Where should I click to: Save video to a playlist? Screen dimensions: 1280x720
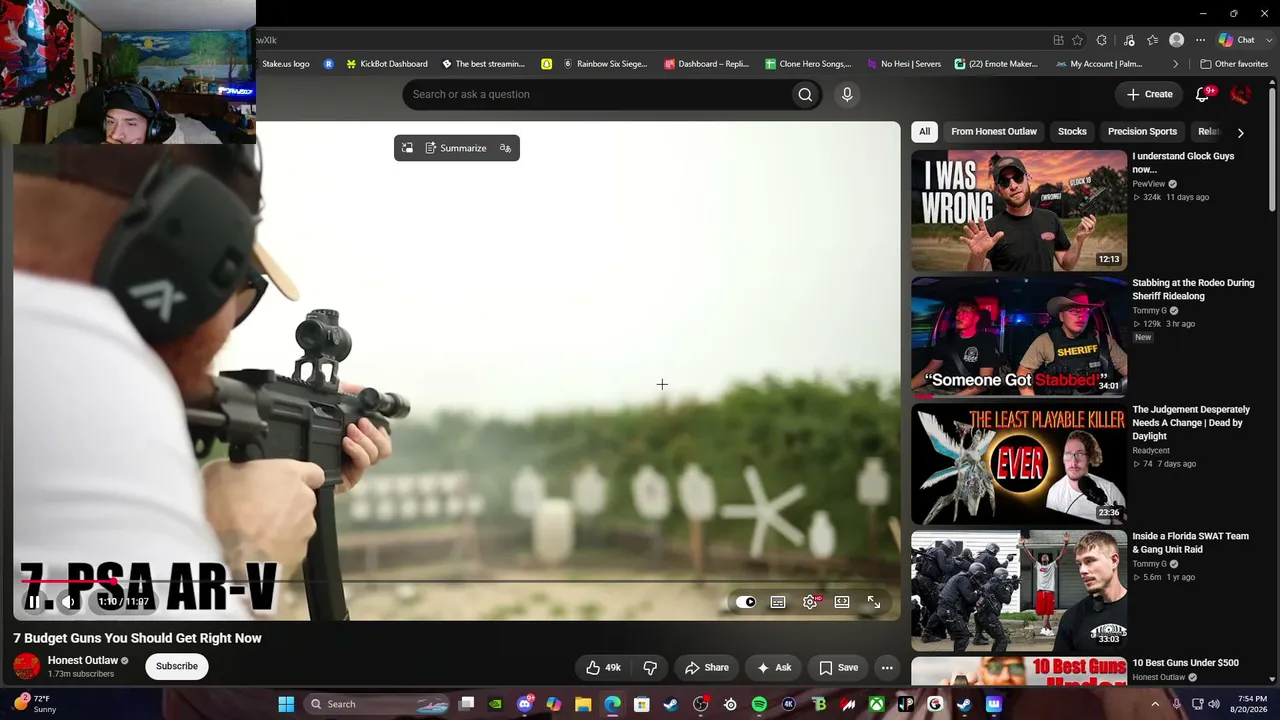(838, 668)
